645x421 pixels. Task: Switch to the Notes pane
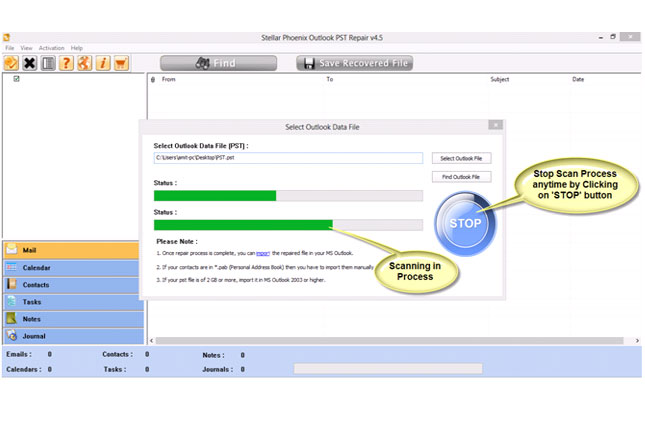(x=74, y=319)
